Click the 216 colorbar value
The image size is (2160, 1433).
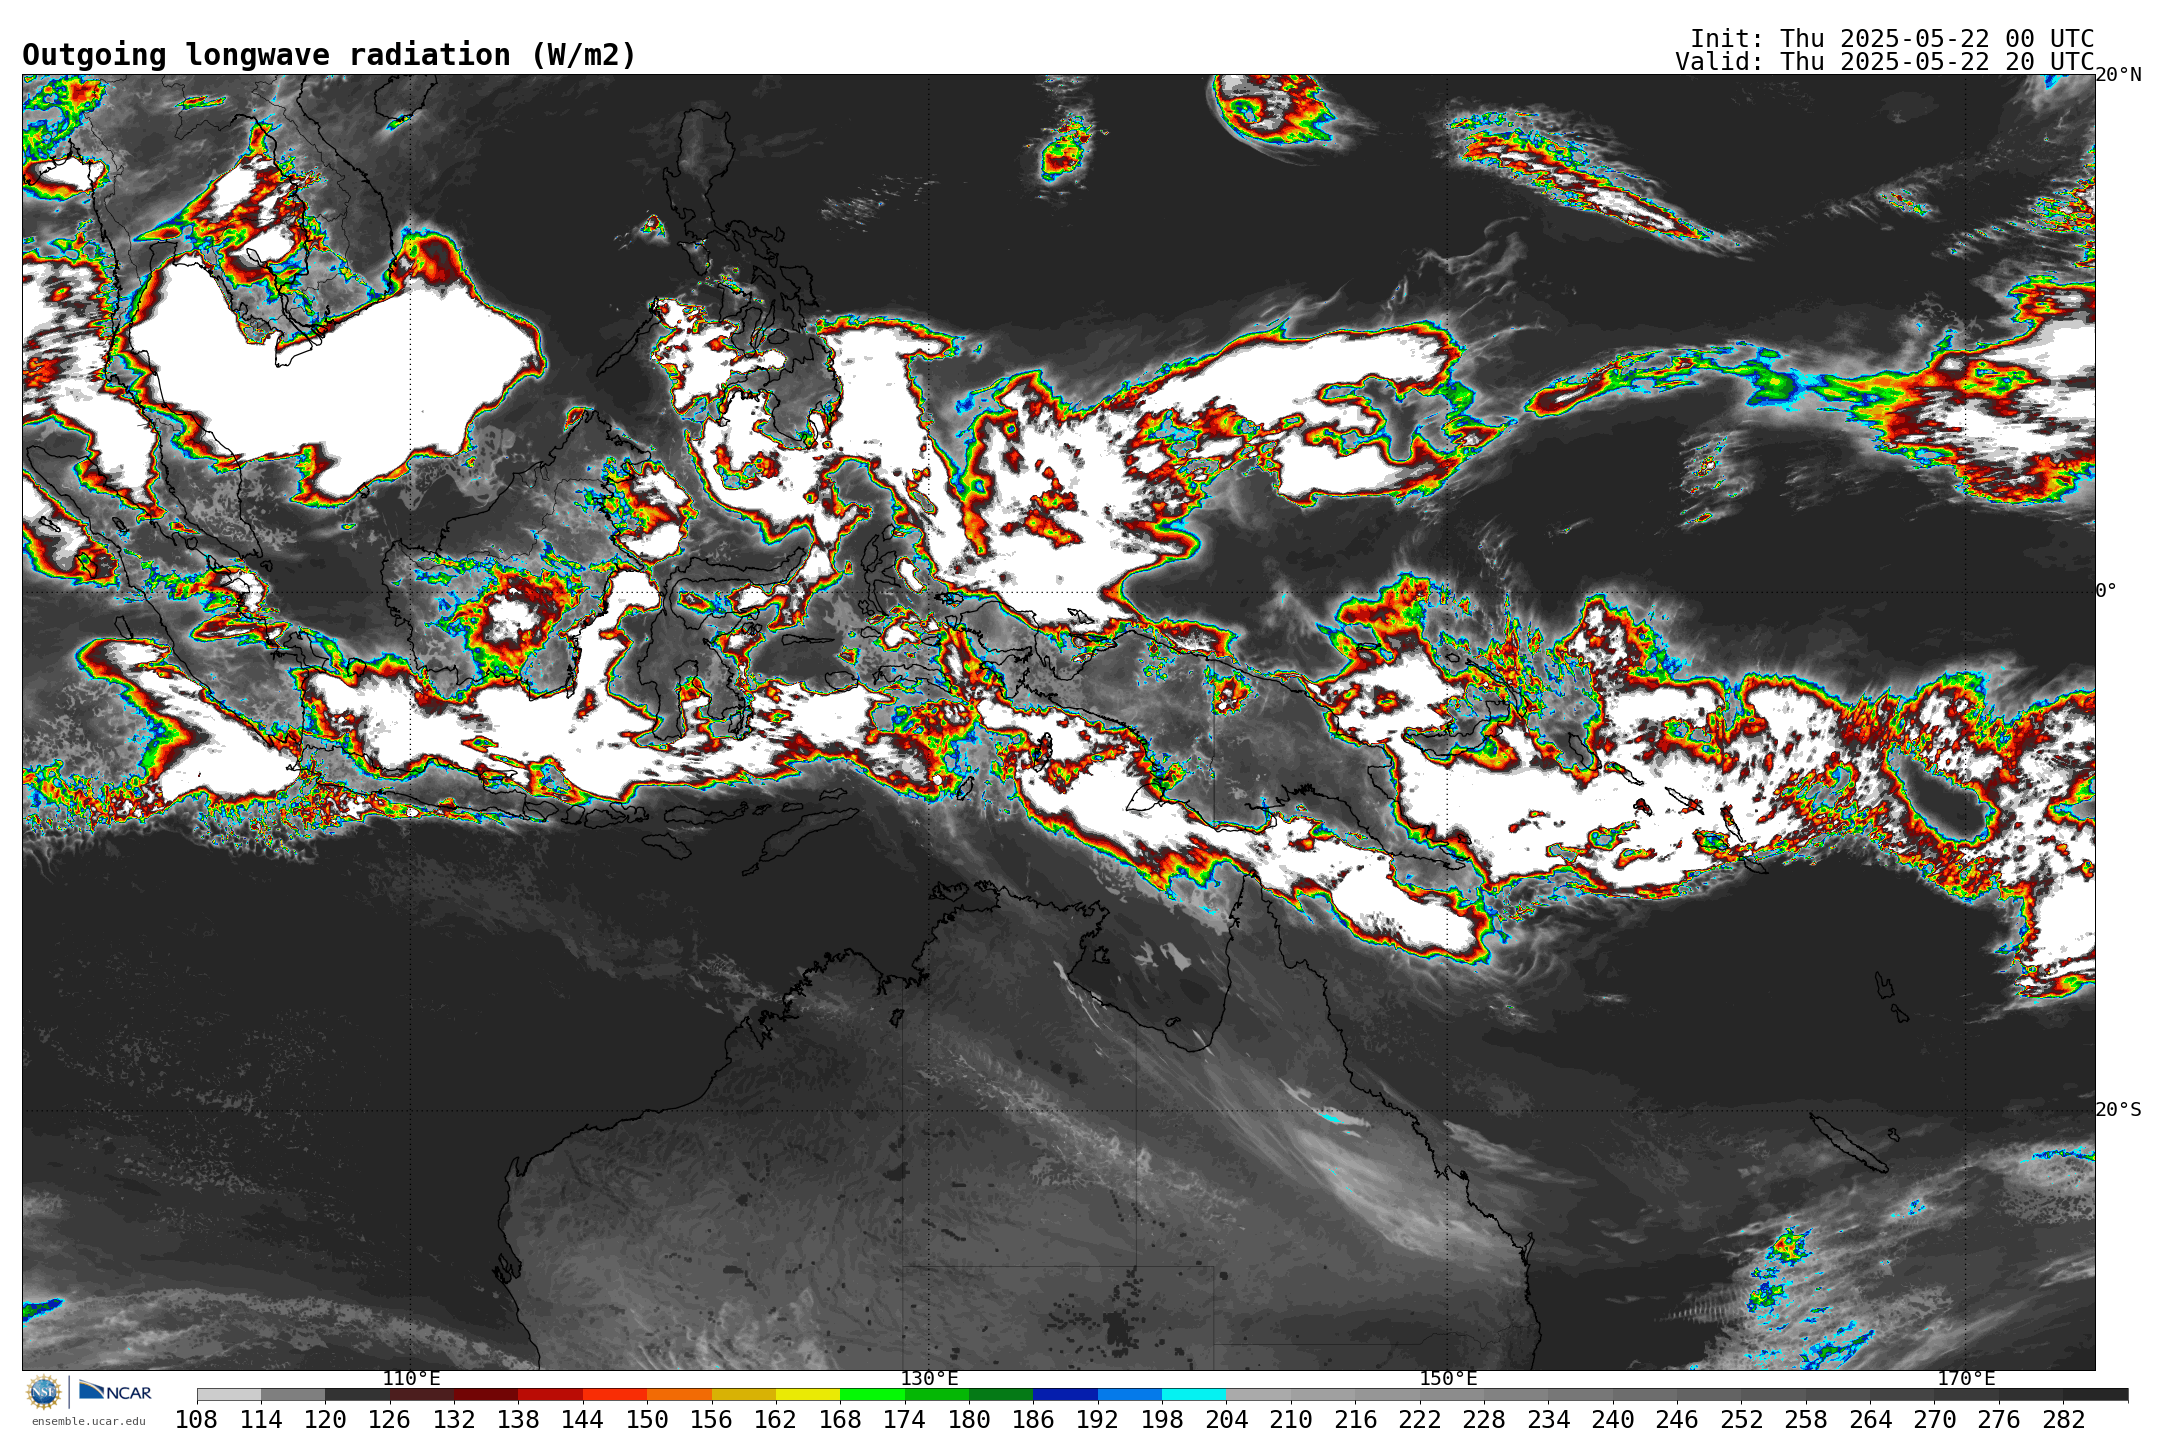1355,1420
